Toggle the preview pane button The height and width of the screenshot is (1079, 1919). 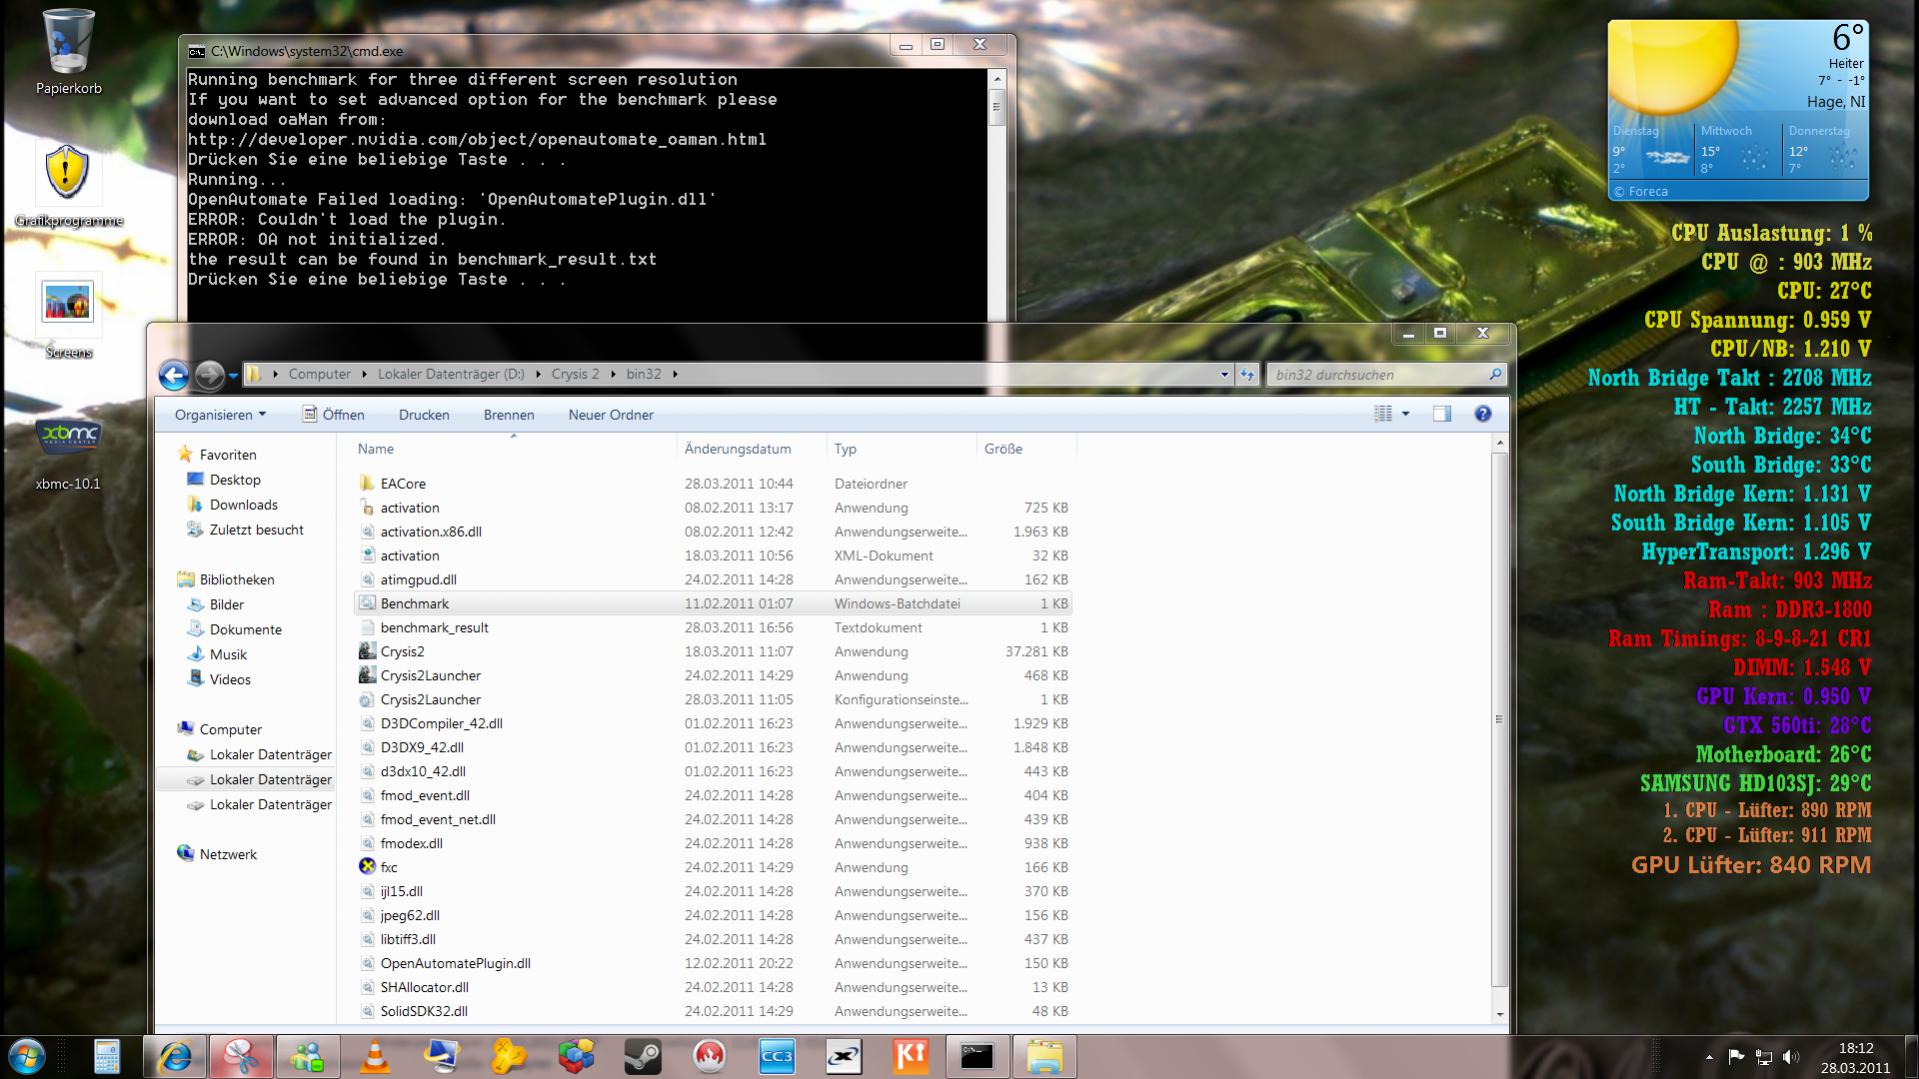pyautogui.click(x=1442, y=414)
